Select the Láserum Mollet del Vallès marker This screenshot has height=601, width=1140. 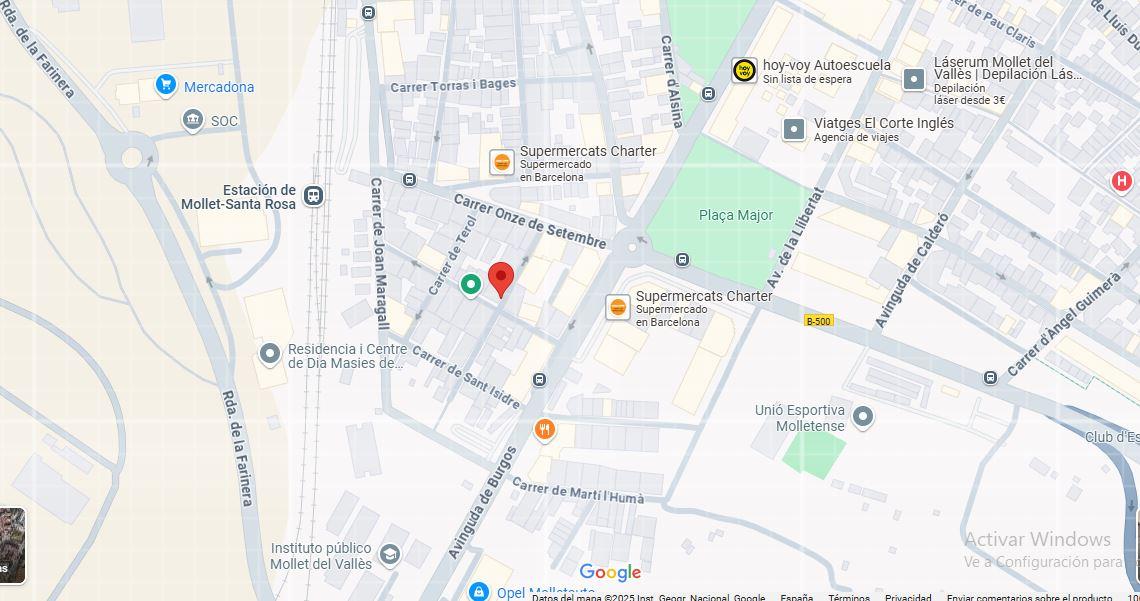coord(913,79)
